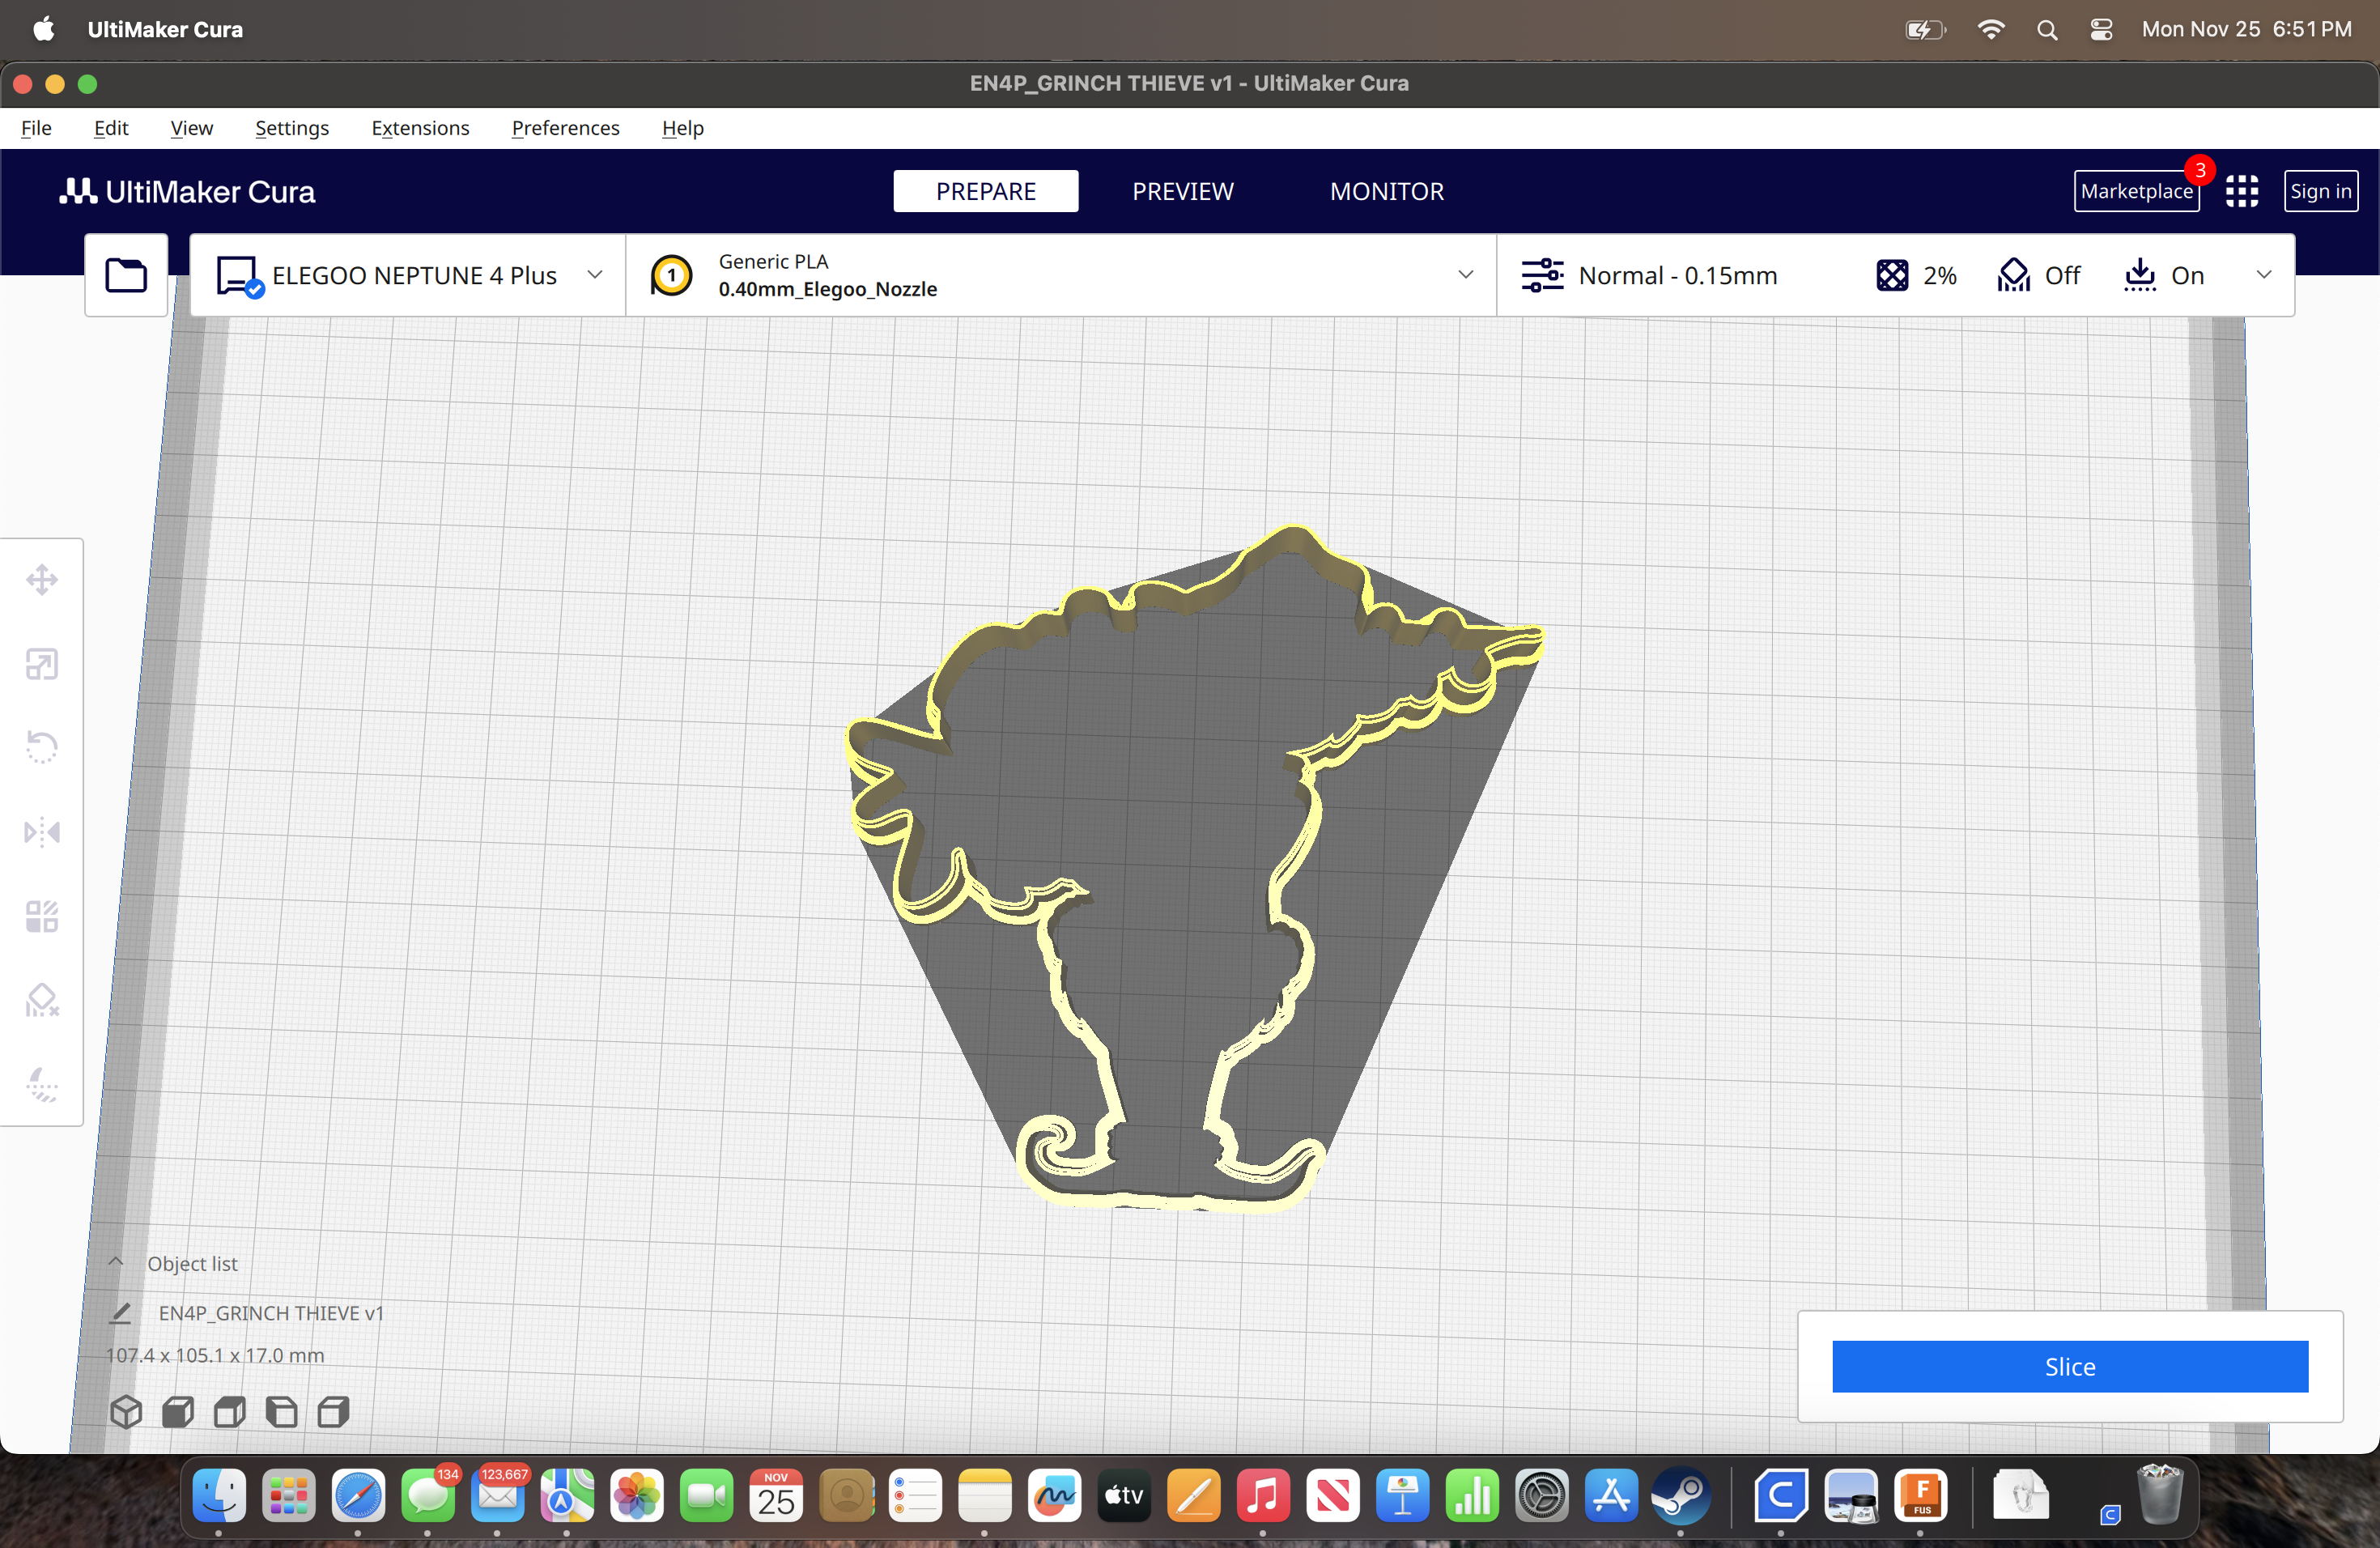Click the extruder 1 material icon

pyautogui.click(x=672, y=275)
